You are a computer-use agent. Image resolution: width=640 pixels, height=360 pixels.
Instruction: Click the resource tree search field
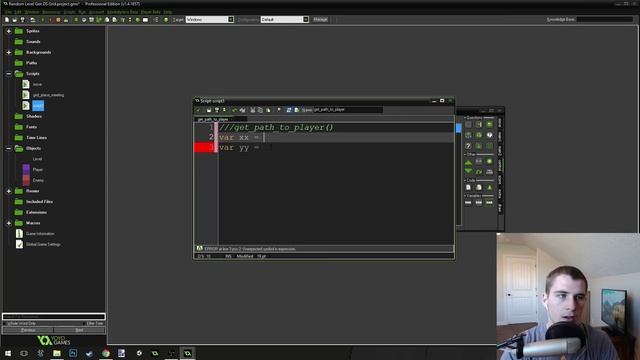(x=54, y=316)
